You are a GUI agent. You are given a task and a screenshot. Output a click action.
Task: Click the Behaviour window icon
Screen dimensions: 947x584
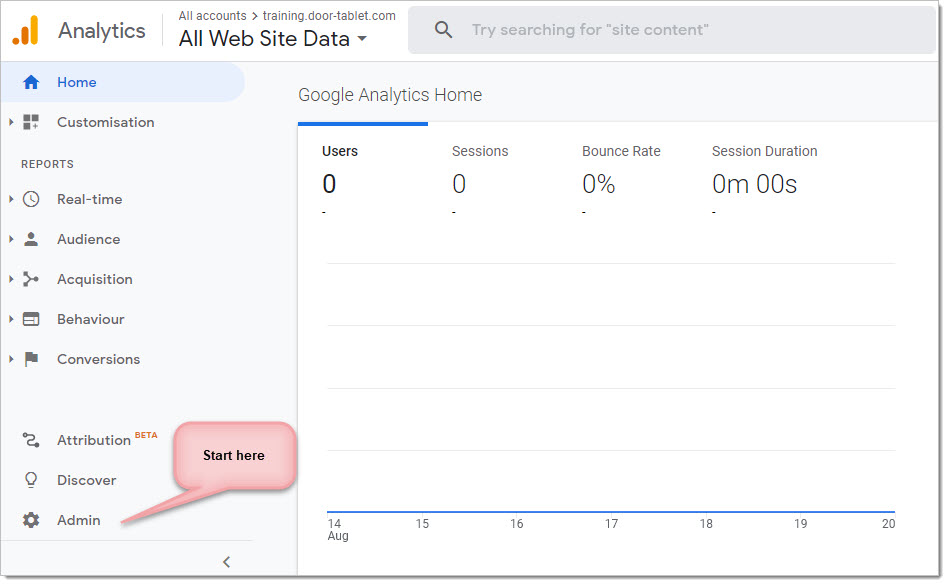[x=31, y=319]
